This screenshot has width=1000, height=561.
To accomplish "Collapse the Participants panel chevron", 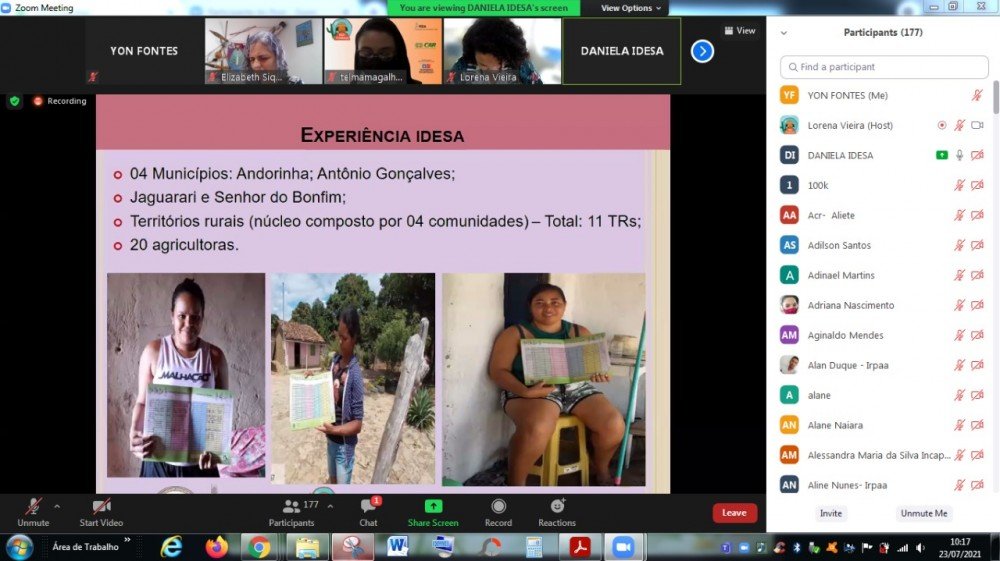I will point(783,33).
